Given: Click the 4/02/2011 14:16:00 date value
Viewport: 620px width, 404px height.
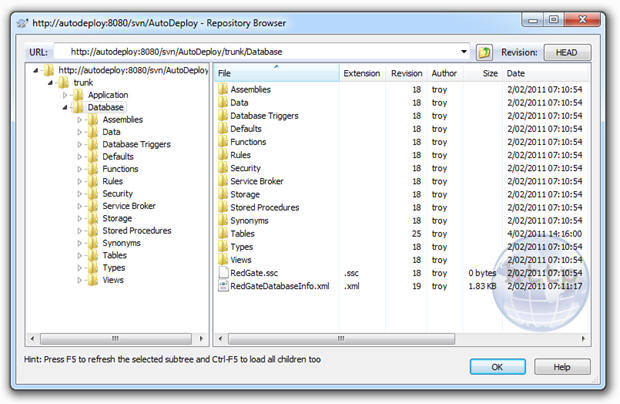Looking at the screenshot, I should tap(544, 234).
